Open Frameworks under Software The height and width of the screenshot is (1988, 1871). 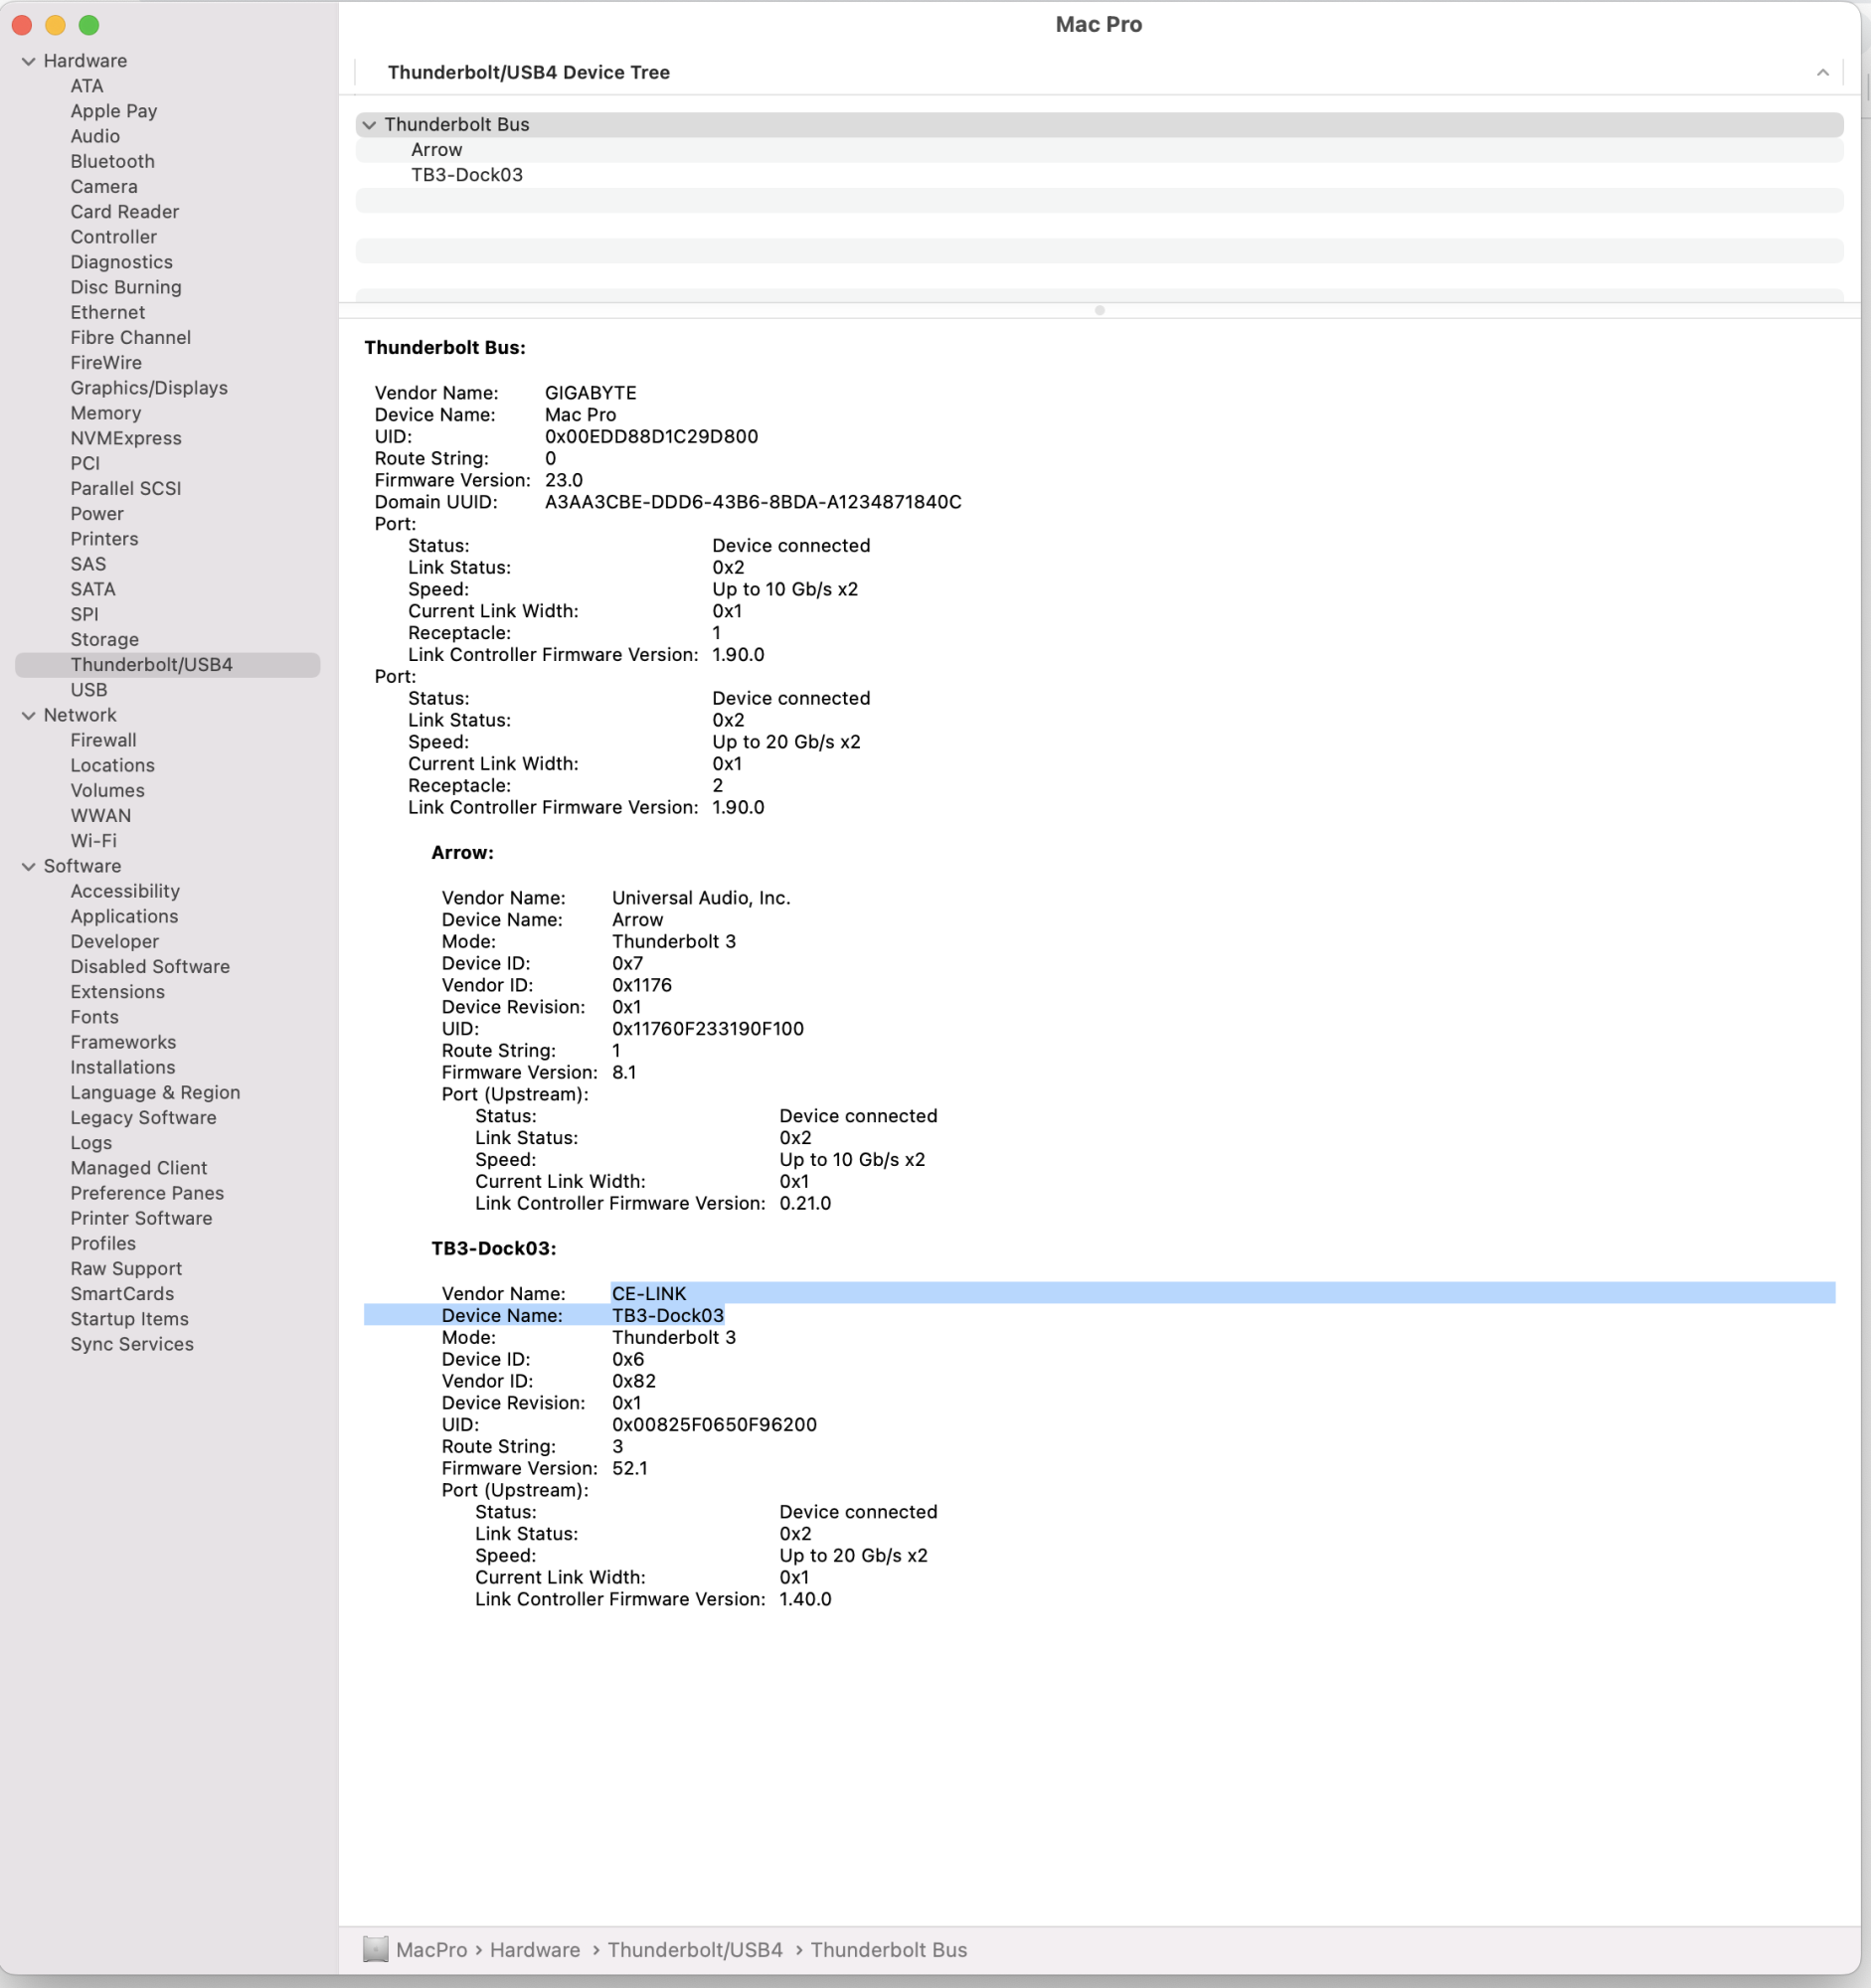[x=123, y=1042]
